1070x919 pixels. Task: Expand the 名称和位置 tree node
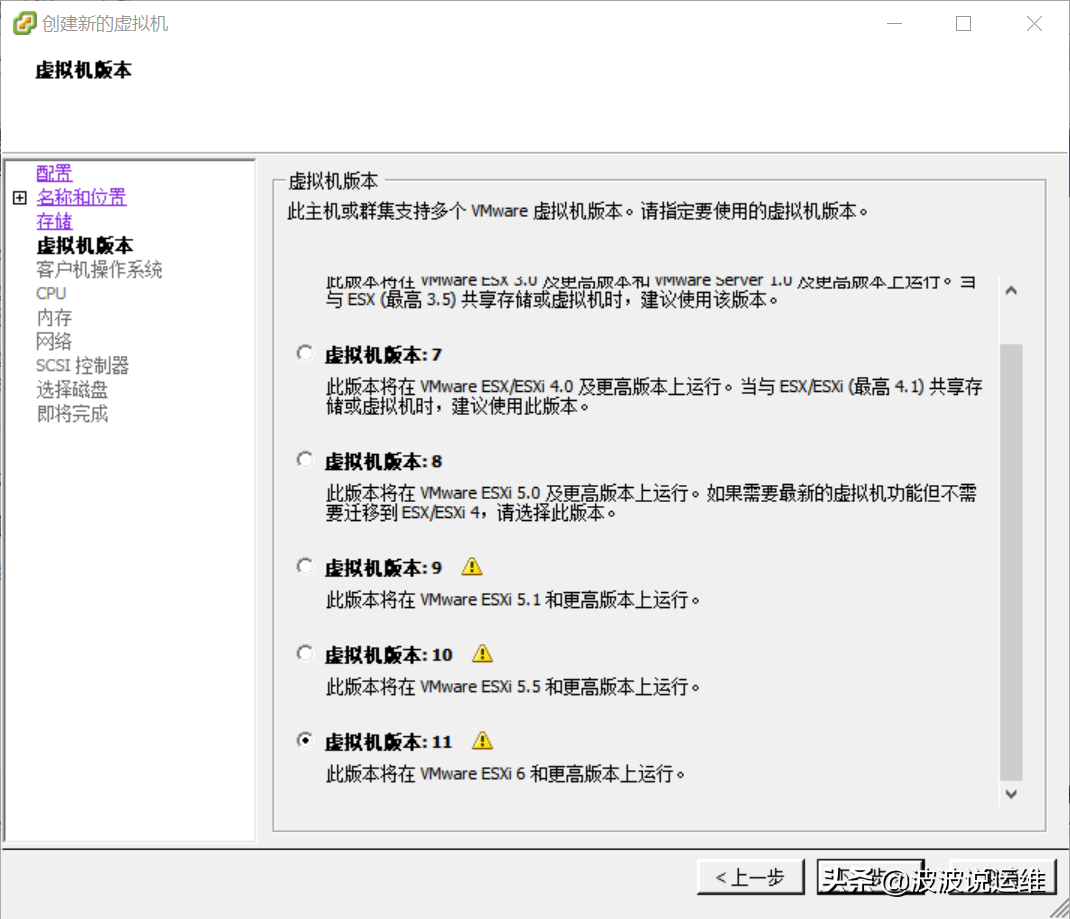(x=20, y=198)
